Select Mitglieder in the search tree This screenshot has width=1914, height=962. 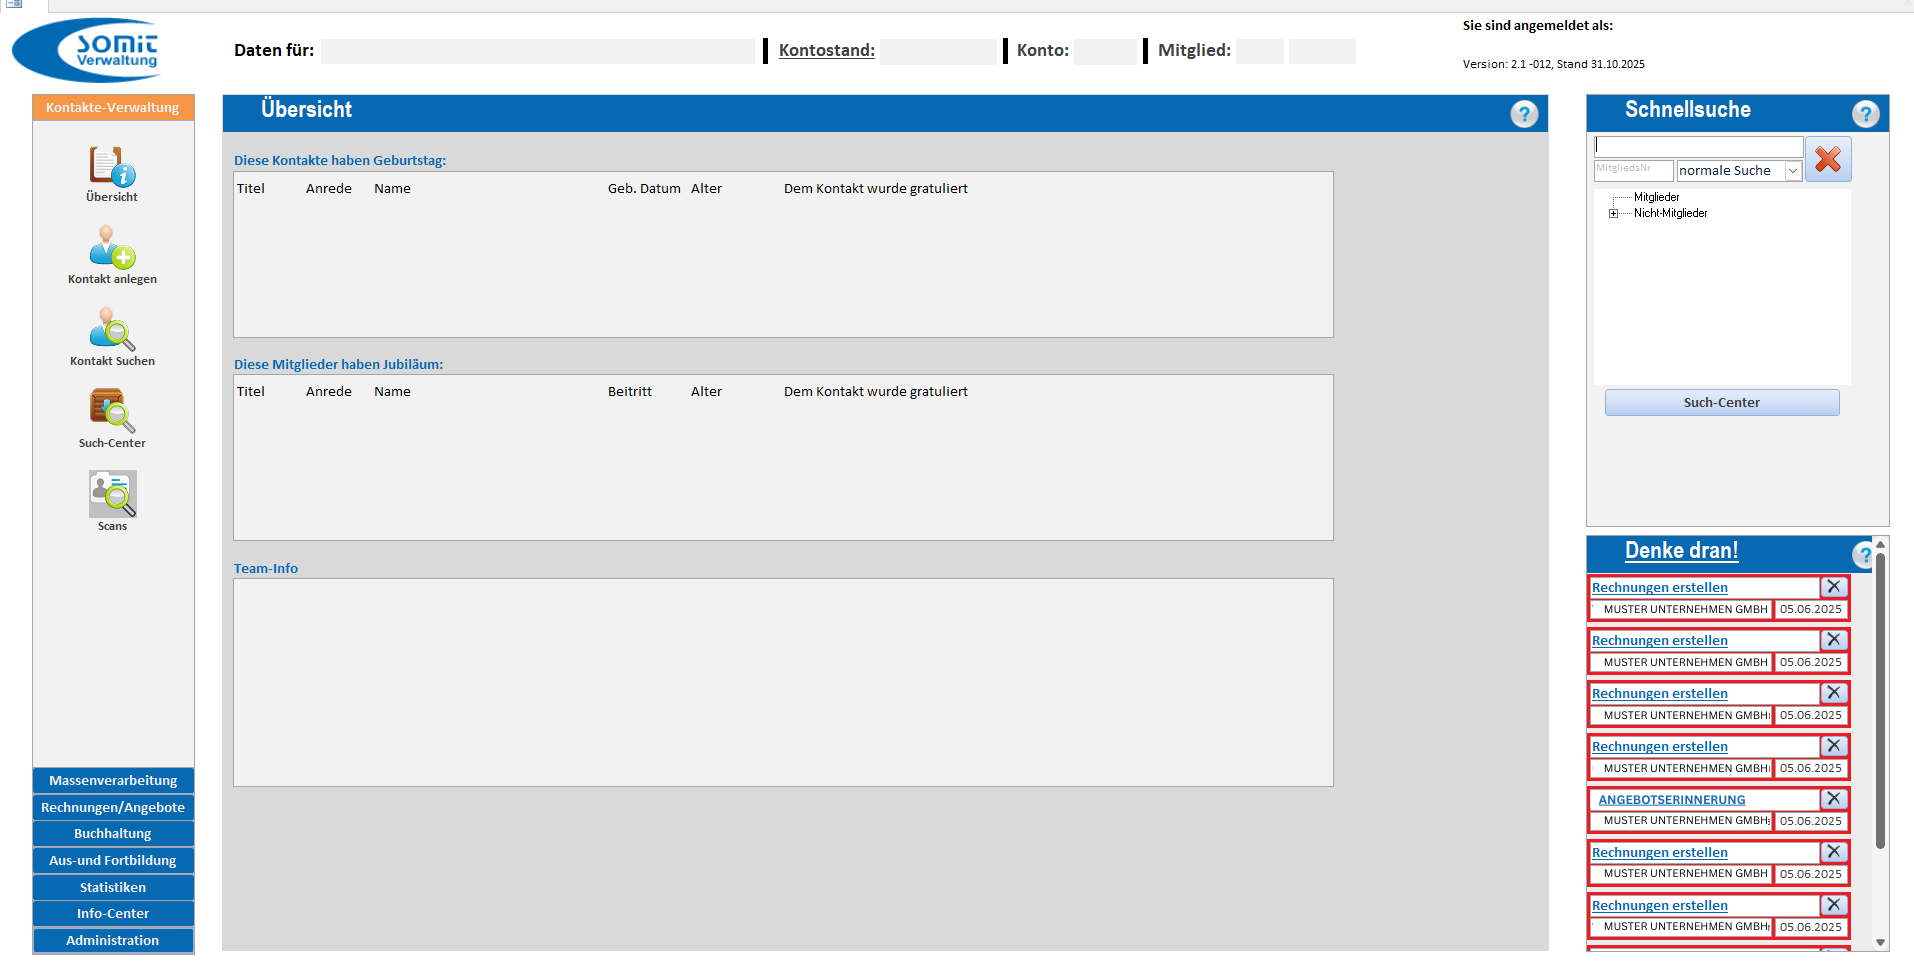coord(1656,198)
